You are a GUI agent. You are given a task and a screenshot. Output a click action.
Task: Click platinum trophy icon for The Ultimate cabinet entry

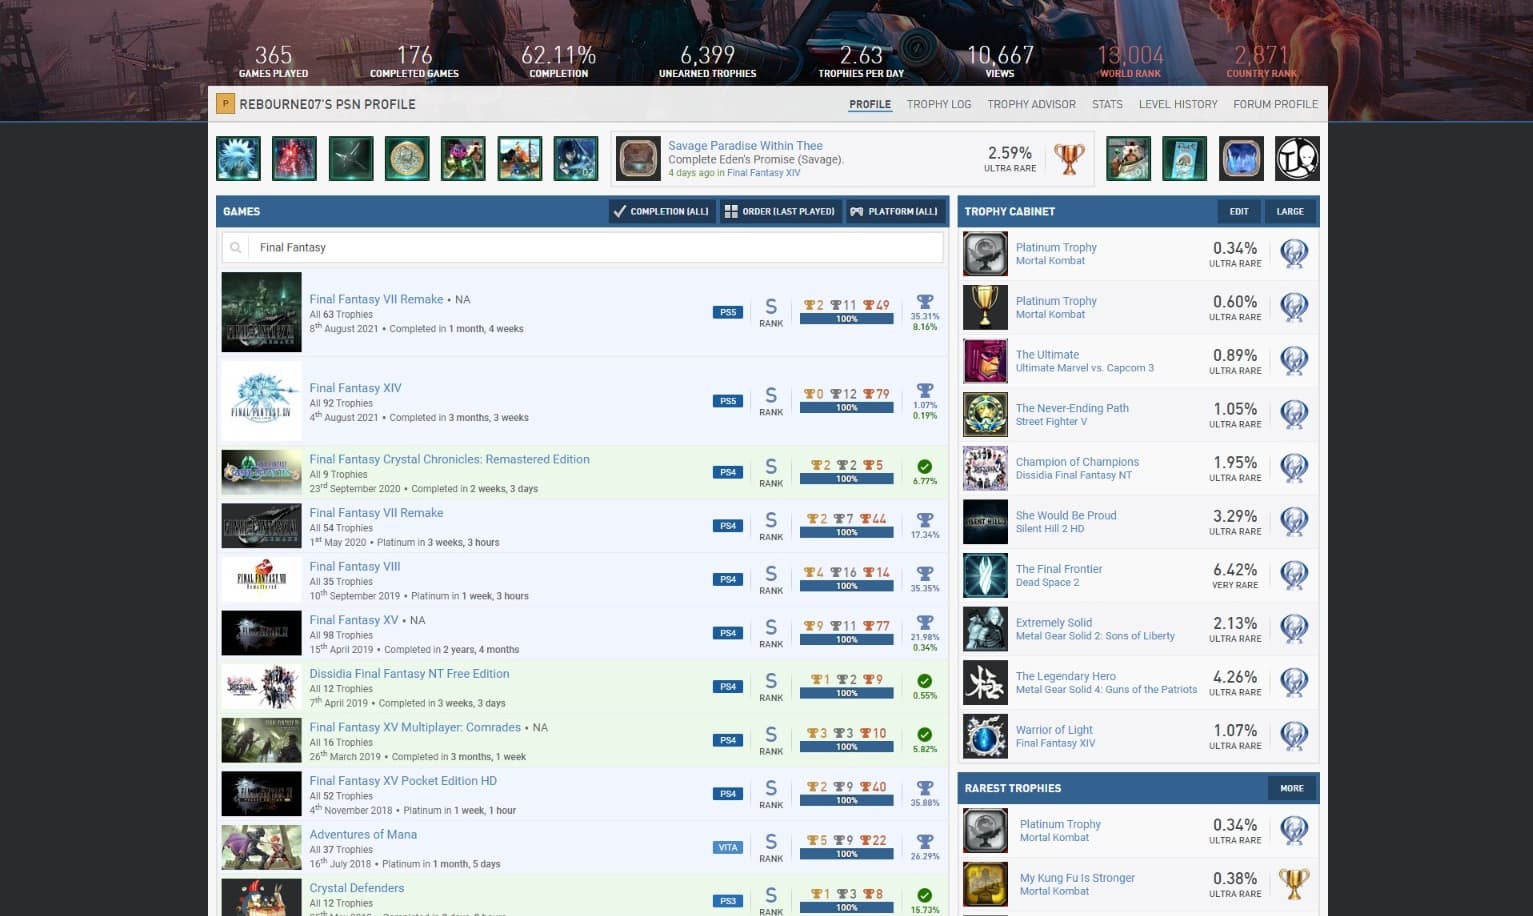1294,361
